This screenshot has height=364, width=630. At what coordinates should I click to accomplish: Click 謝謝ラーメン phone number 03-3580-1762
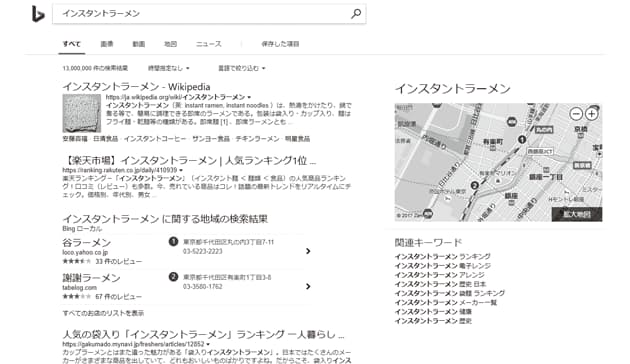click(x=202, y=287)
